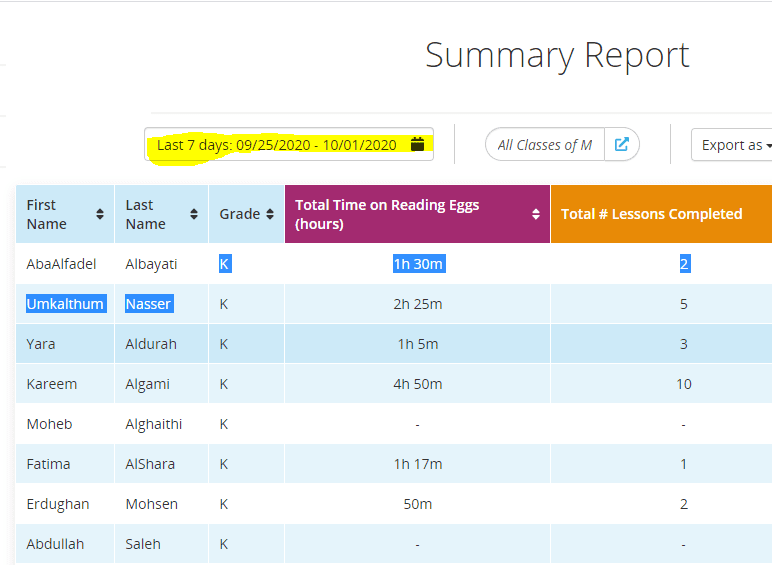
Task: Click Erdughan Mohsen's 50m time cell
Action: tap(418, 504)
